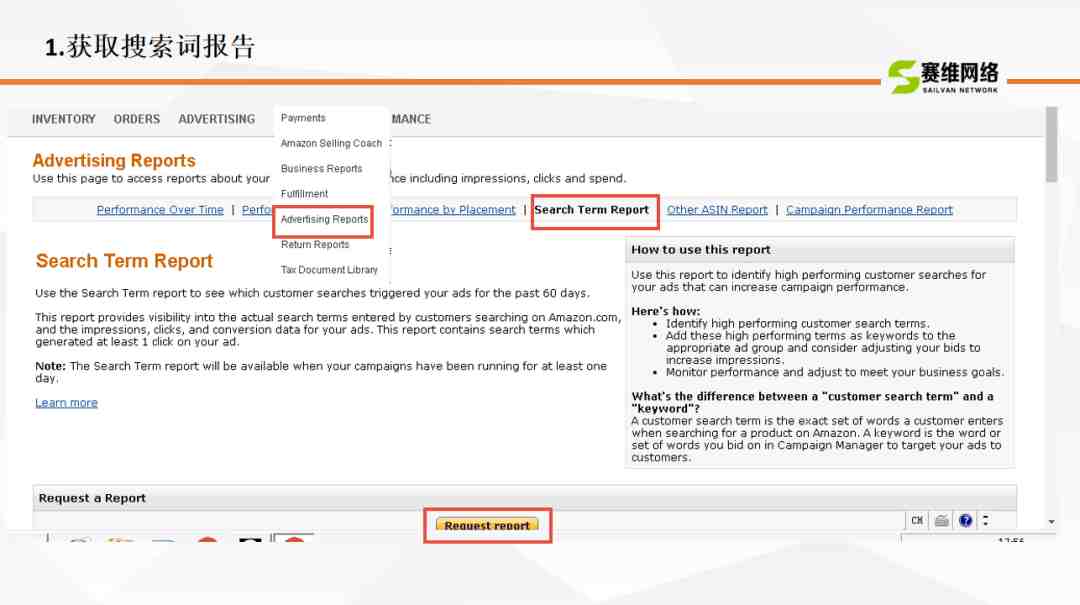Screen dimensions: 1080x605
Task: Open the Performance Over Time report link
Action: click(160, 210)
